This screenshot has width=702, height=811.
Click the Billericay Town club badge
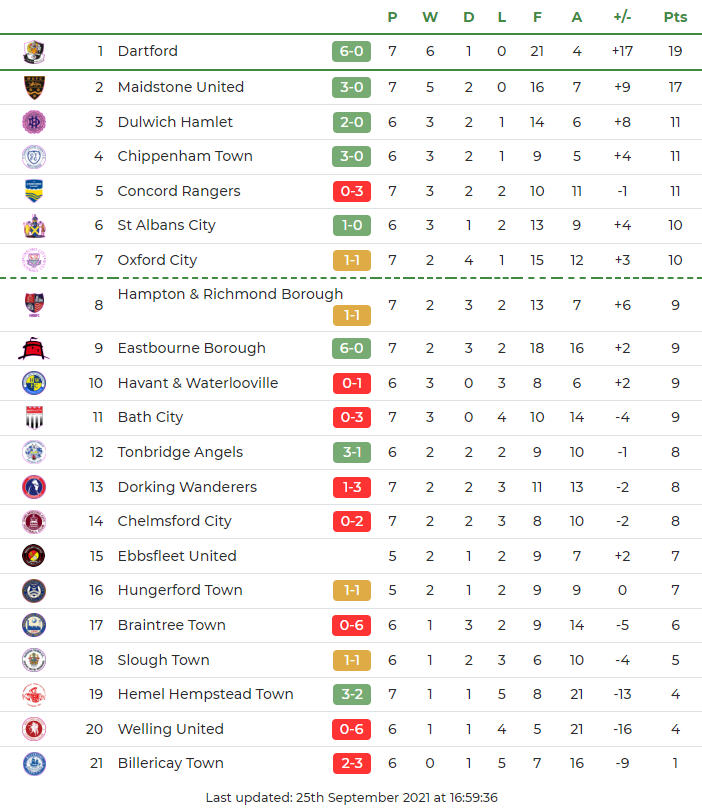(34, 763)
